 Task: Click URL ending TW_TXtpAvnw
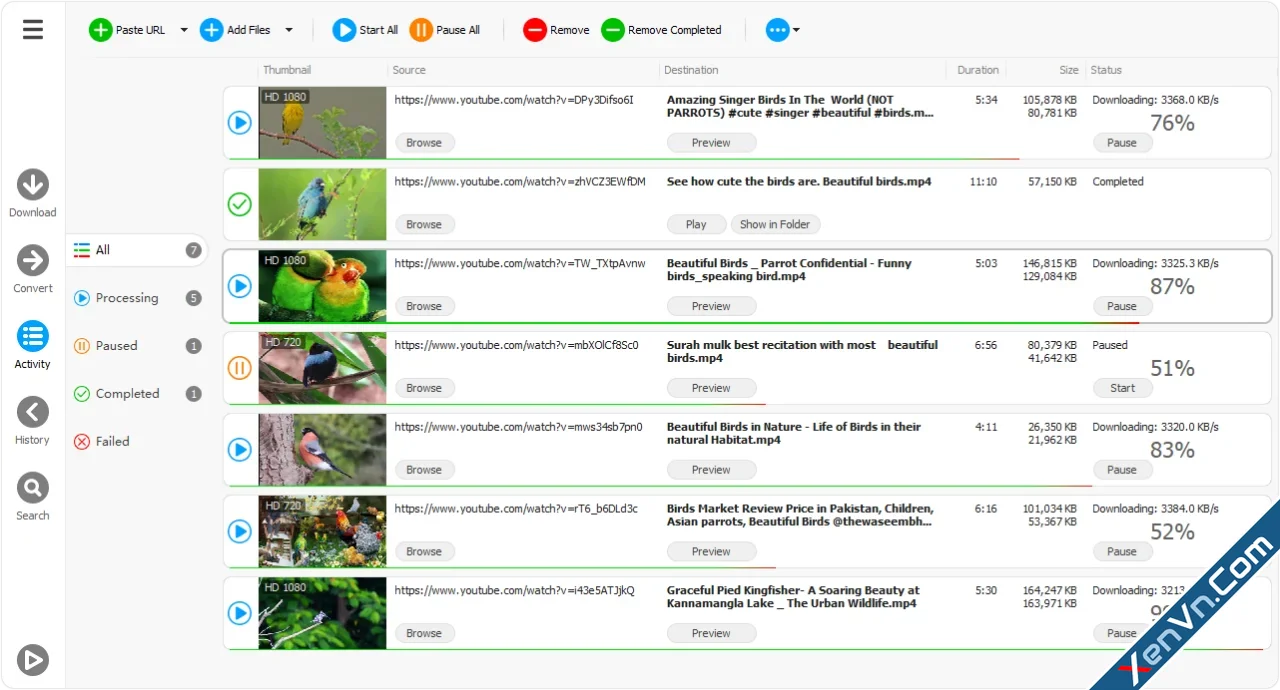pos(520,264)
